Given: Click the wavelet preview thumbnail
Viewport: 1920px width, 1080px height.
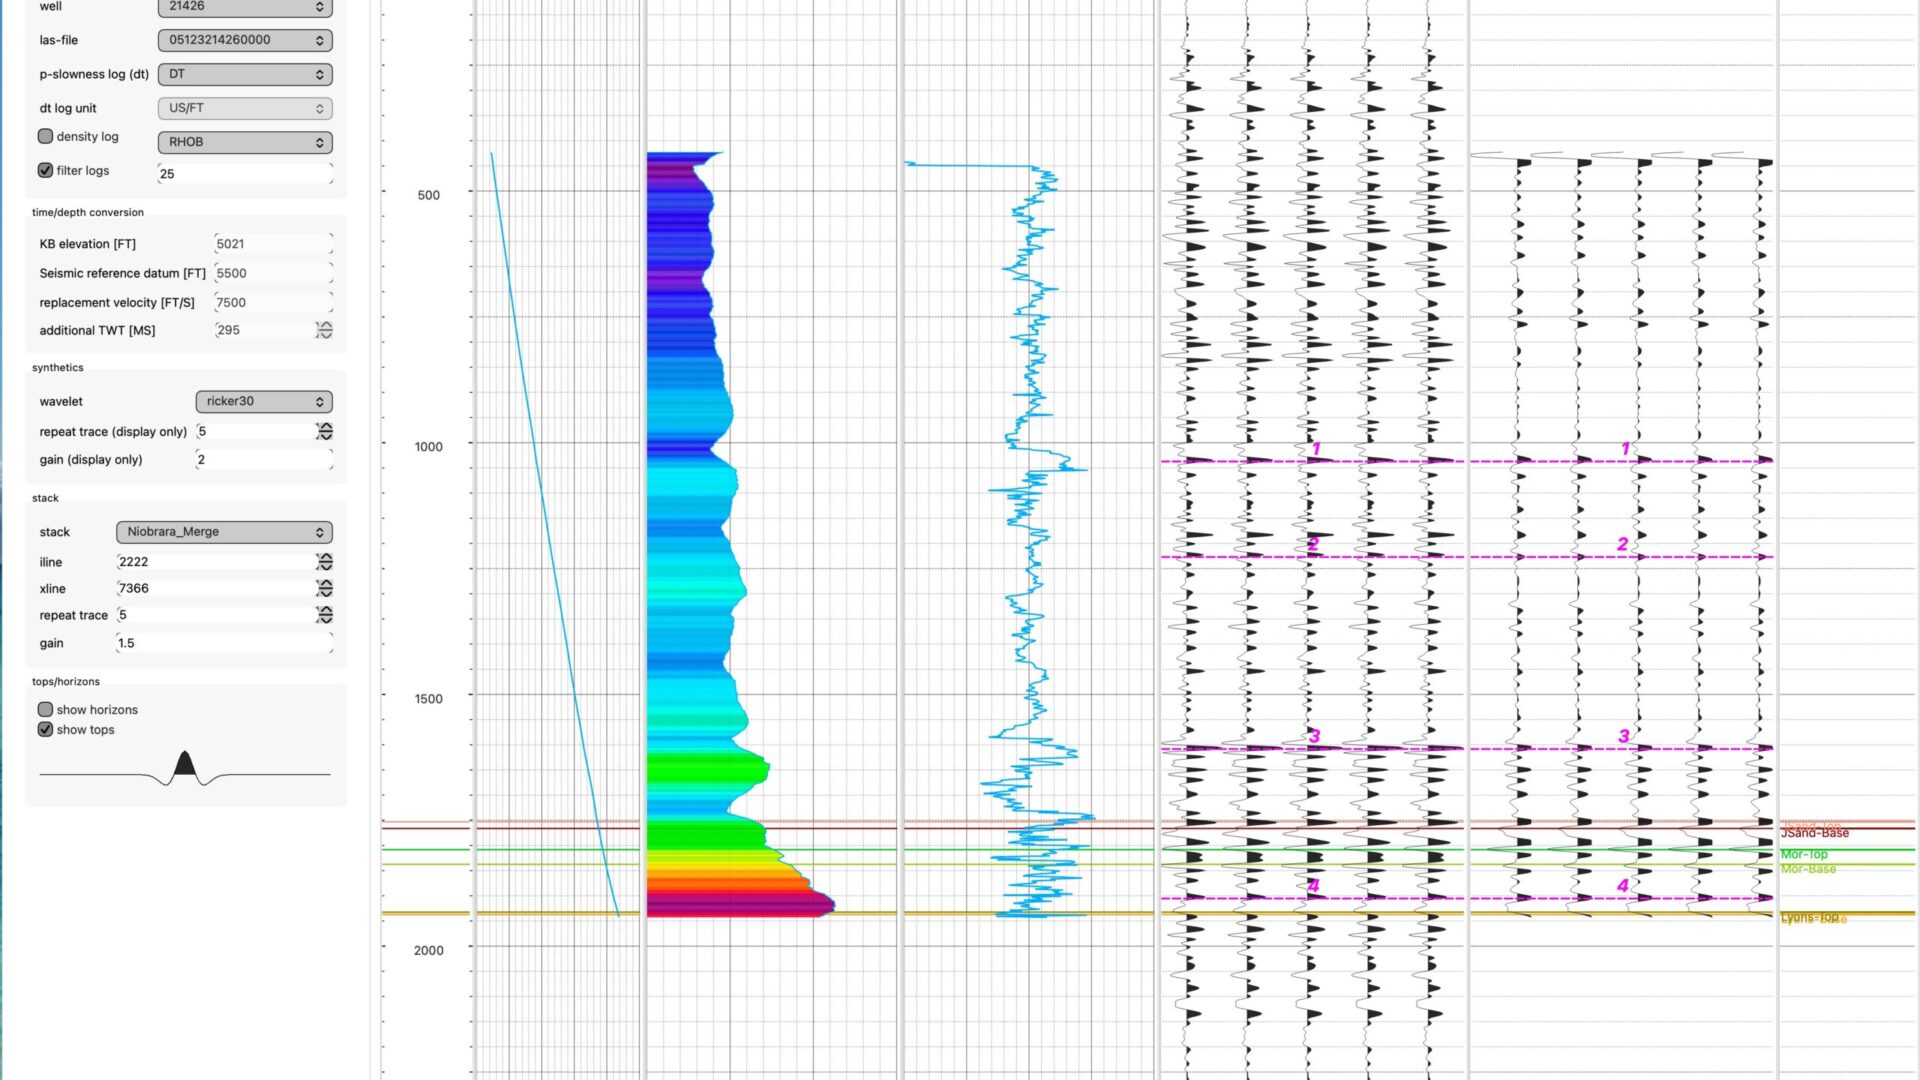Looking at the screenshot, I should point(185,769).
